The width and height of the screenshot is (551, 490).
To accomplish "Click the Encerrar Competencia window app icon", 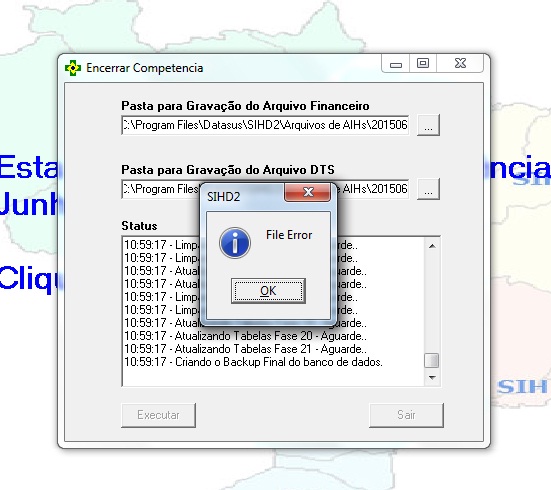I will pyautogui.click(x=73, y=68).
